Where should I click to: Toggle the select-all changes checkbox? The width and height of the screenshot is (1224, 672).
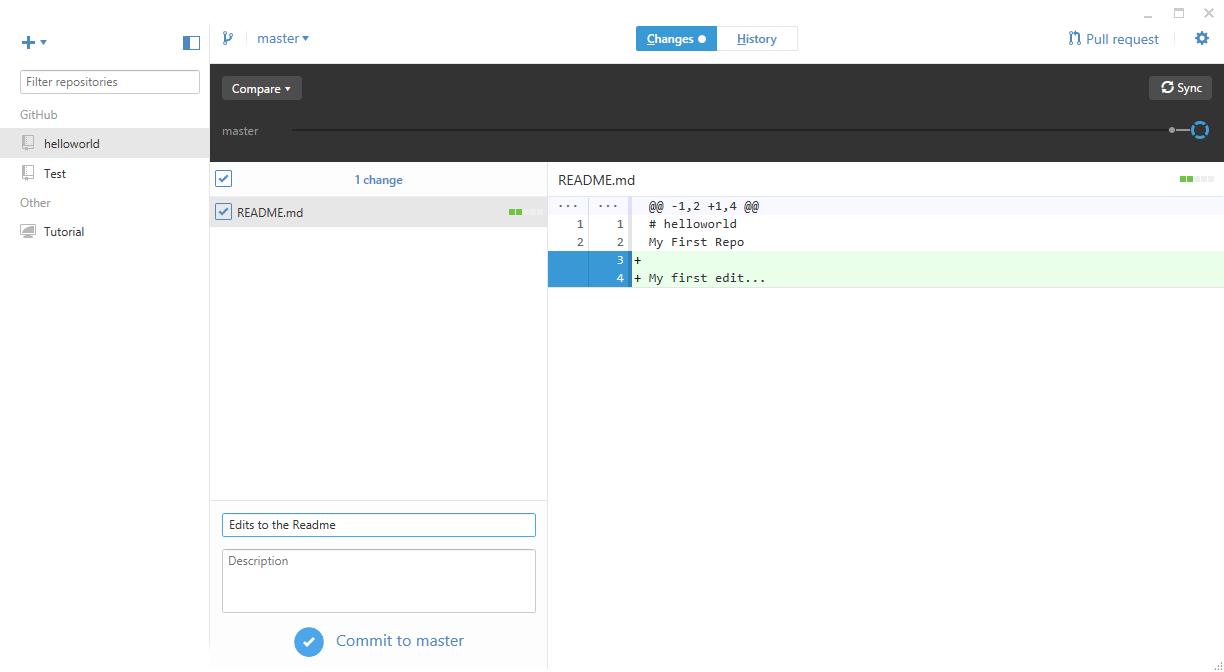(224, 179)
